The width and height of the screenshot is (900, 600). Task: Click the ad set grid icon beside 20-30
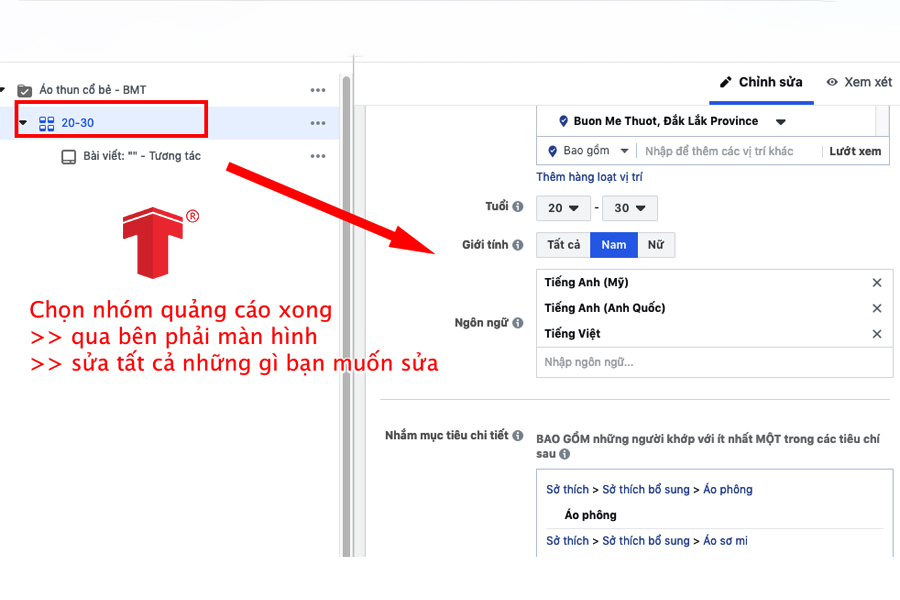(46, 123)
